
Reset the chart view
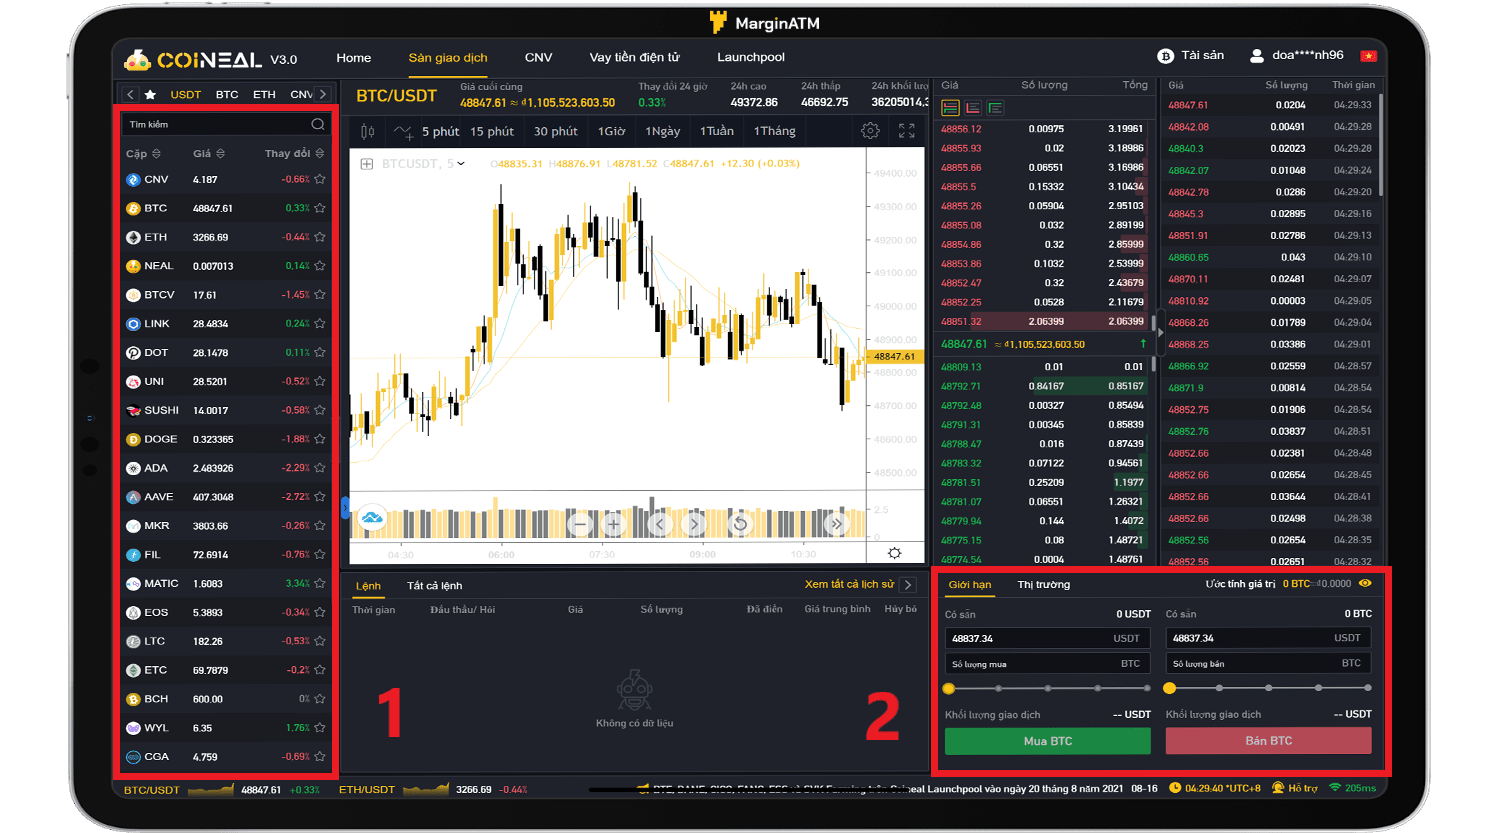click(740, 523)
